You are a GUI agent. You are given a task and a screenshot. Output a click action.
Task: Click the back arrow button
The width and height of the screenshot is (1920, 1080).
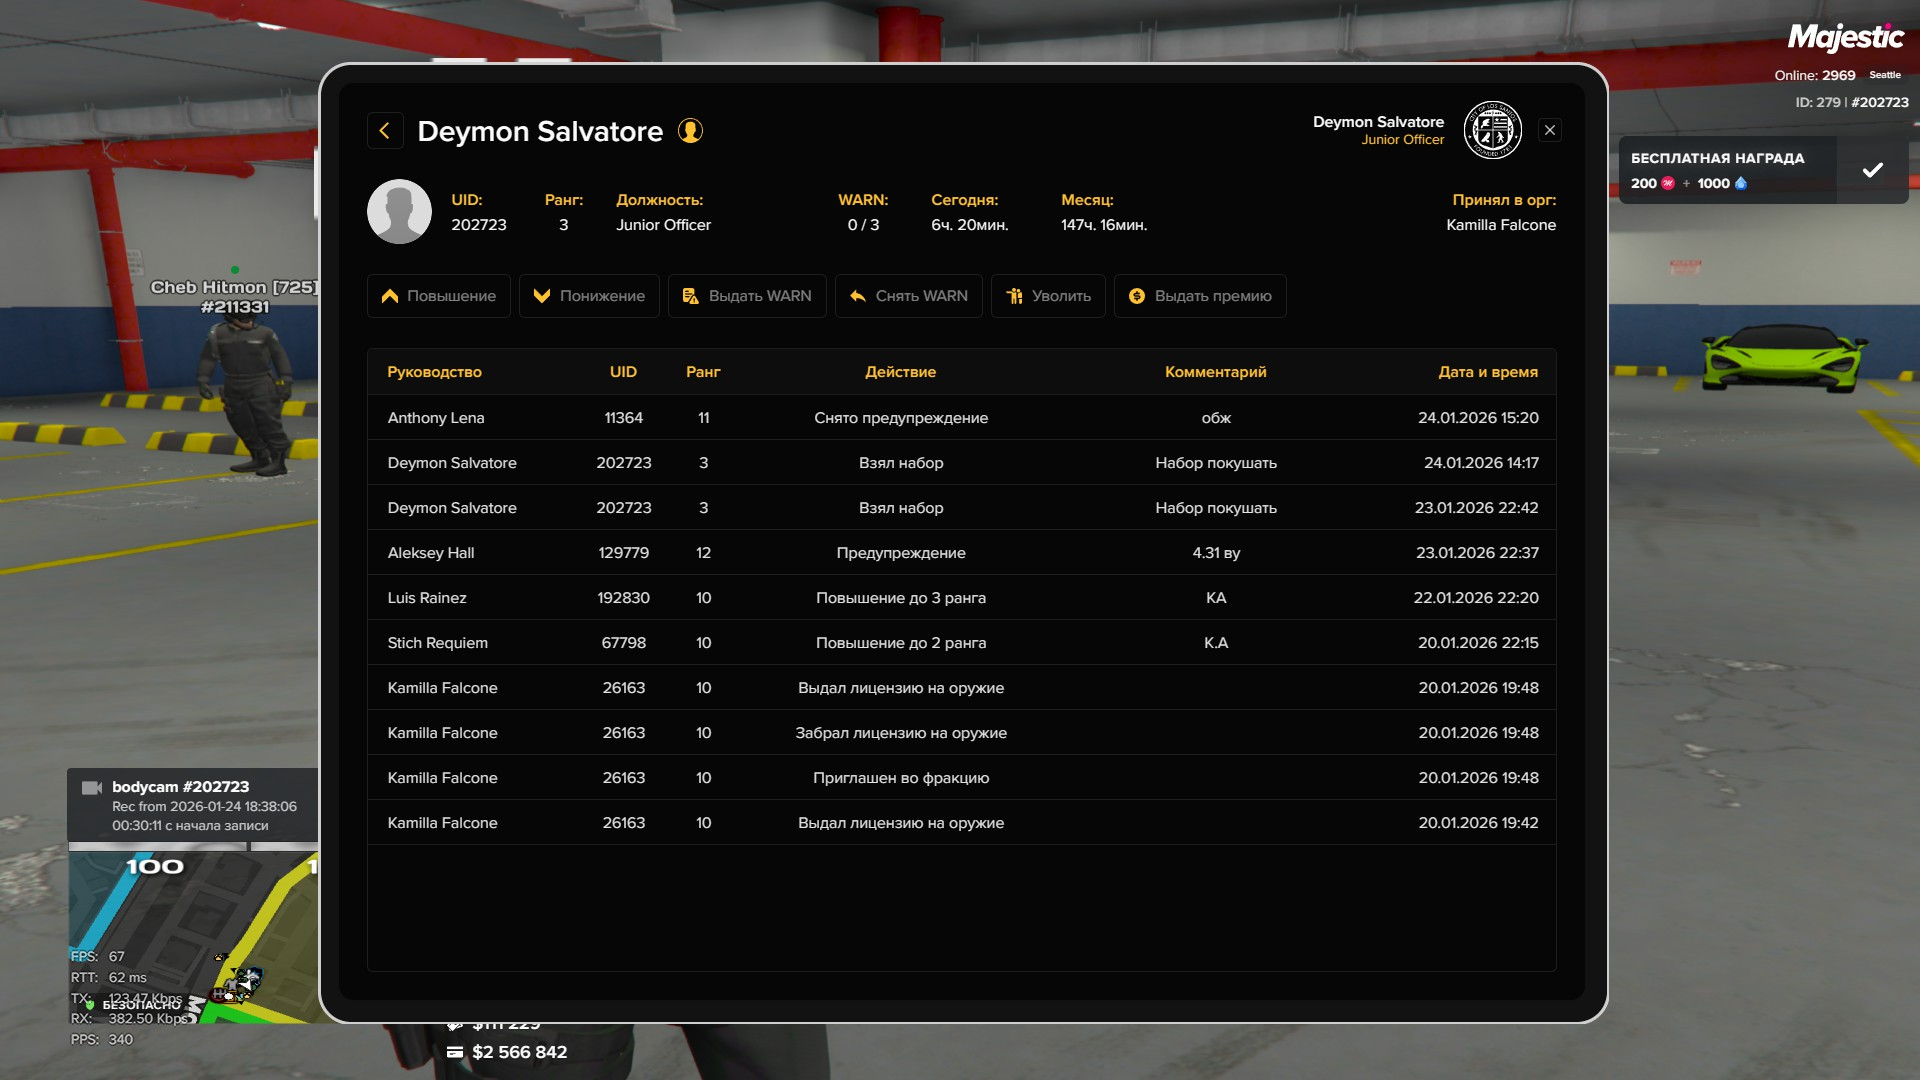(385, 131)
